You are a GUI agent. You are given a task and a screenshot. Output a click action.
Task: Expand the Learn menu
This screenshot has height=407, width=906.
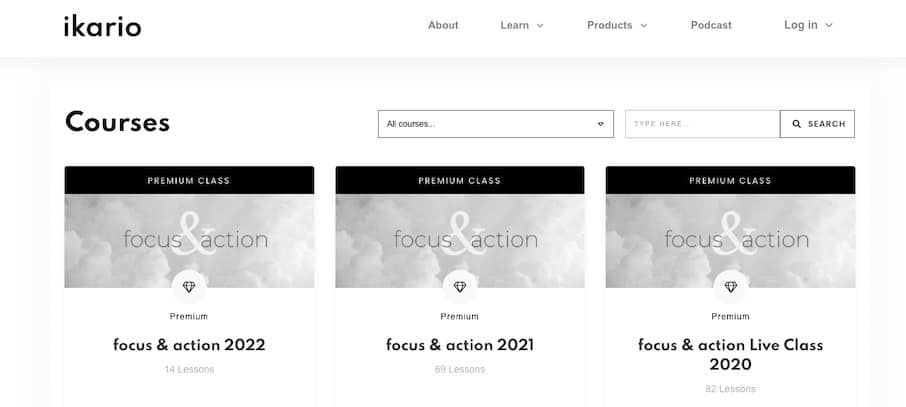pyautogui.click(x=522, y=25)
